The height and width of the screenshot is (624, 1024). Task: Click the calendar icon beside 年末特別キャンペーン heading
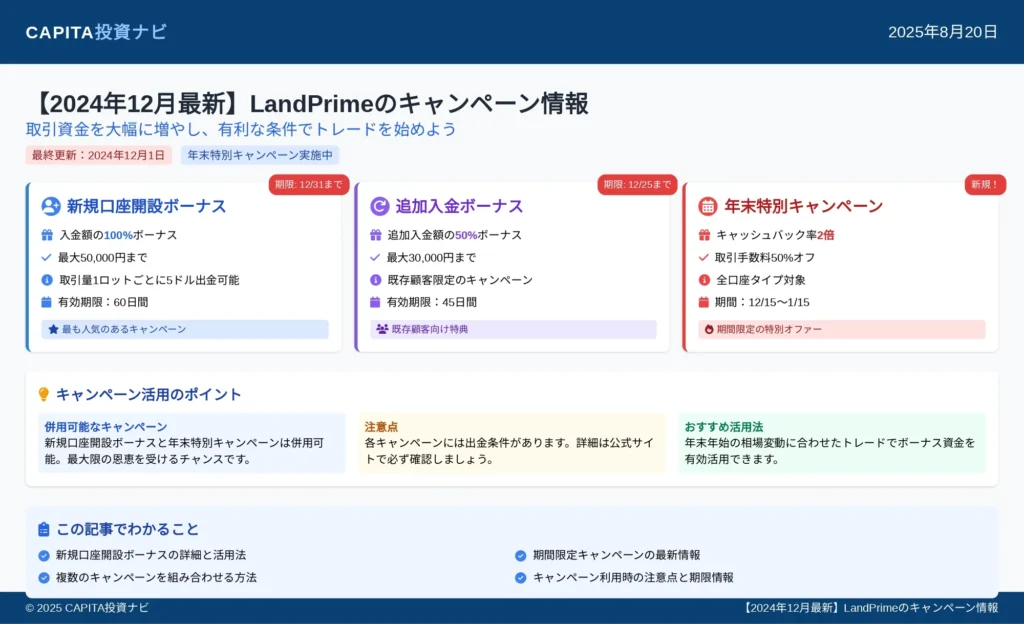pos(707,206)
